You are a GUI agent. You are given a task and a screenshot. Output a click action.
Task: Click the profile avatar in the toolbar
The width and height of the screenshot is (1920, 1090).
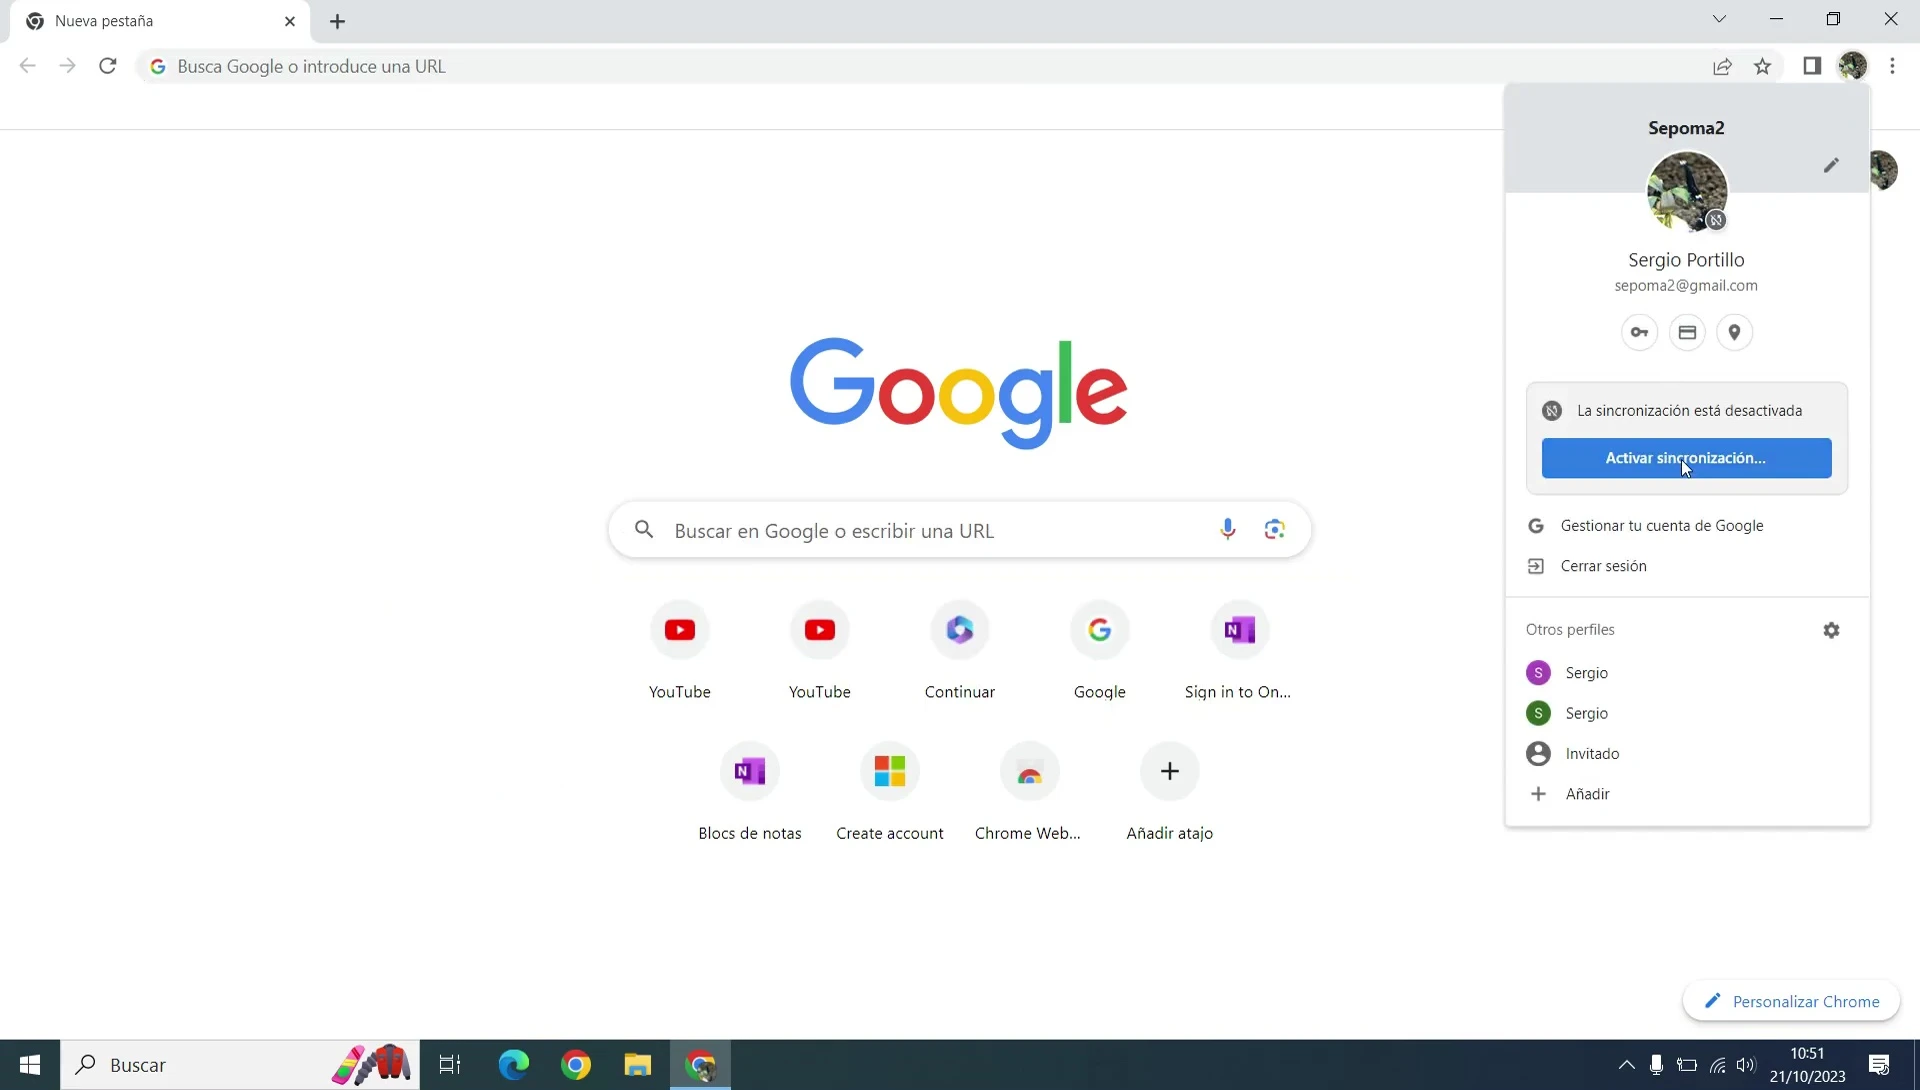click(x=1853, y=66)
